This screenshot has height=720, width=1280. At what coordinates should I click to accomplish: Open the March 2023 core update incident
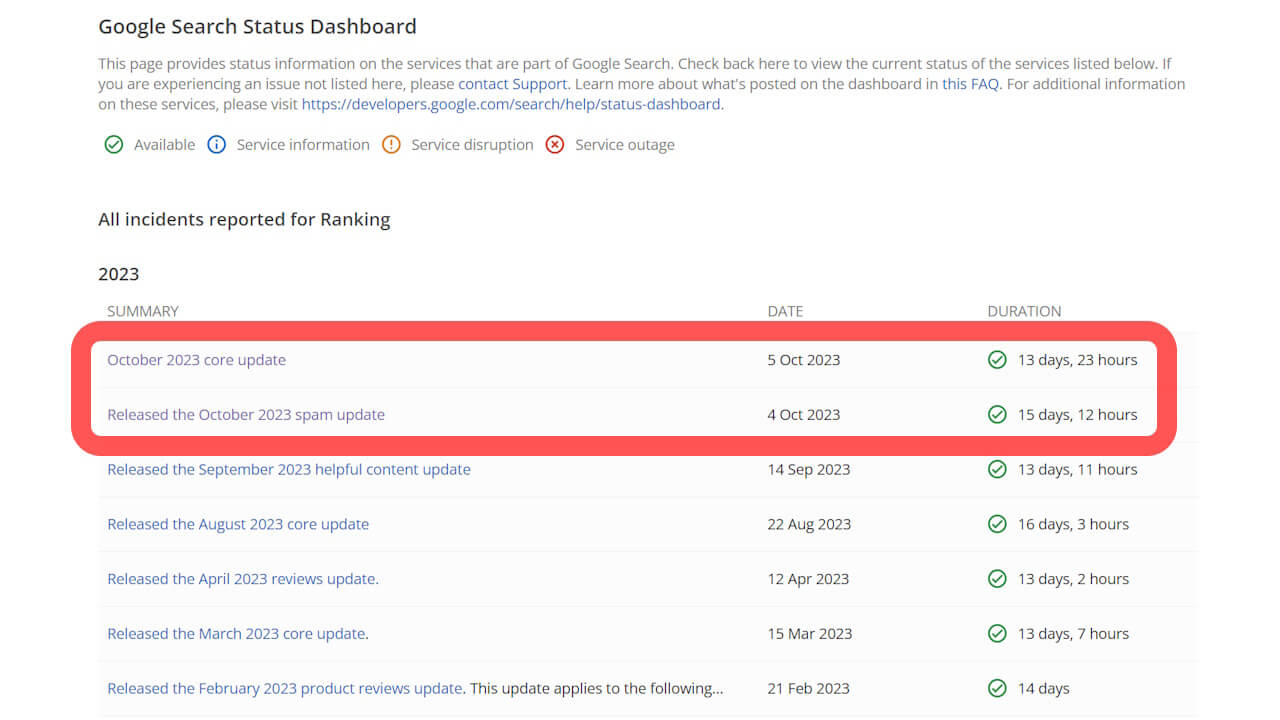click(236, 634)
